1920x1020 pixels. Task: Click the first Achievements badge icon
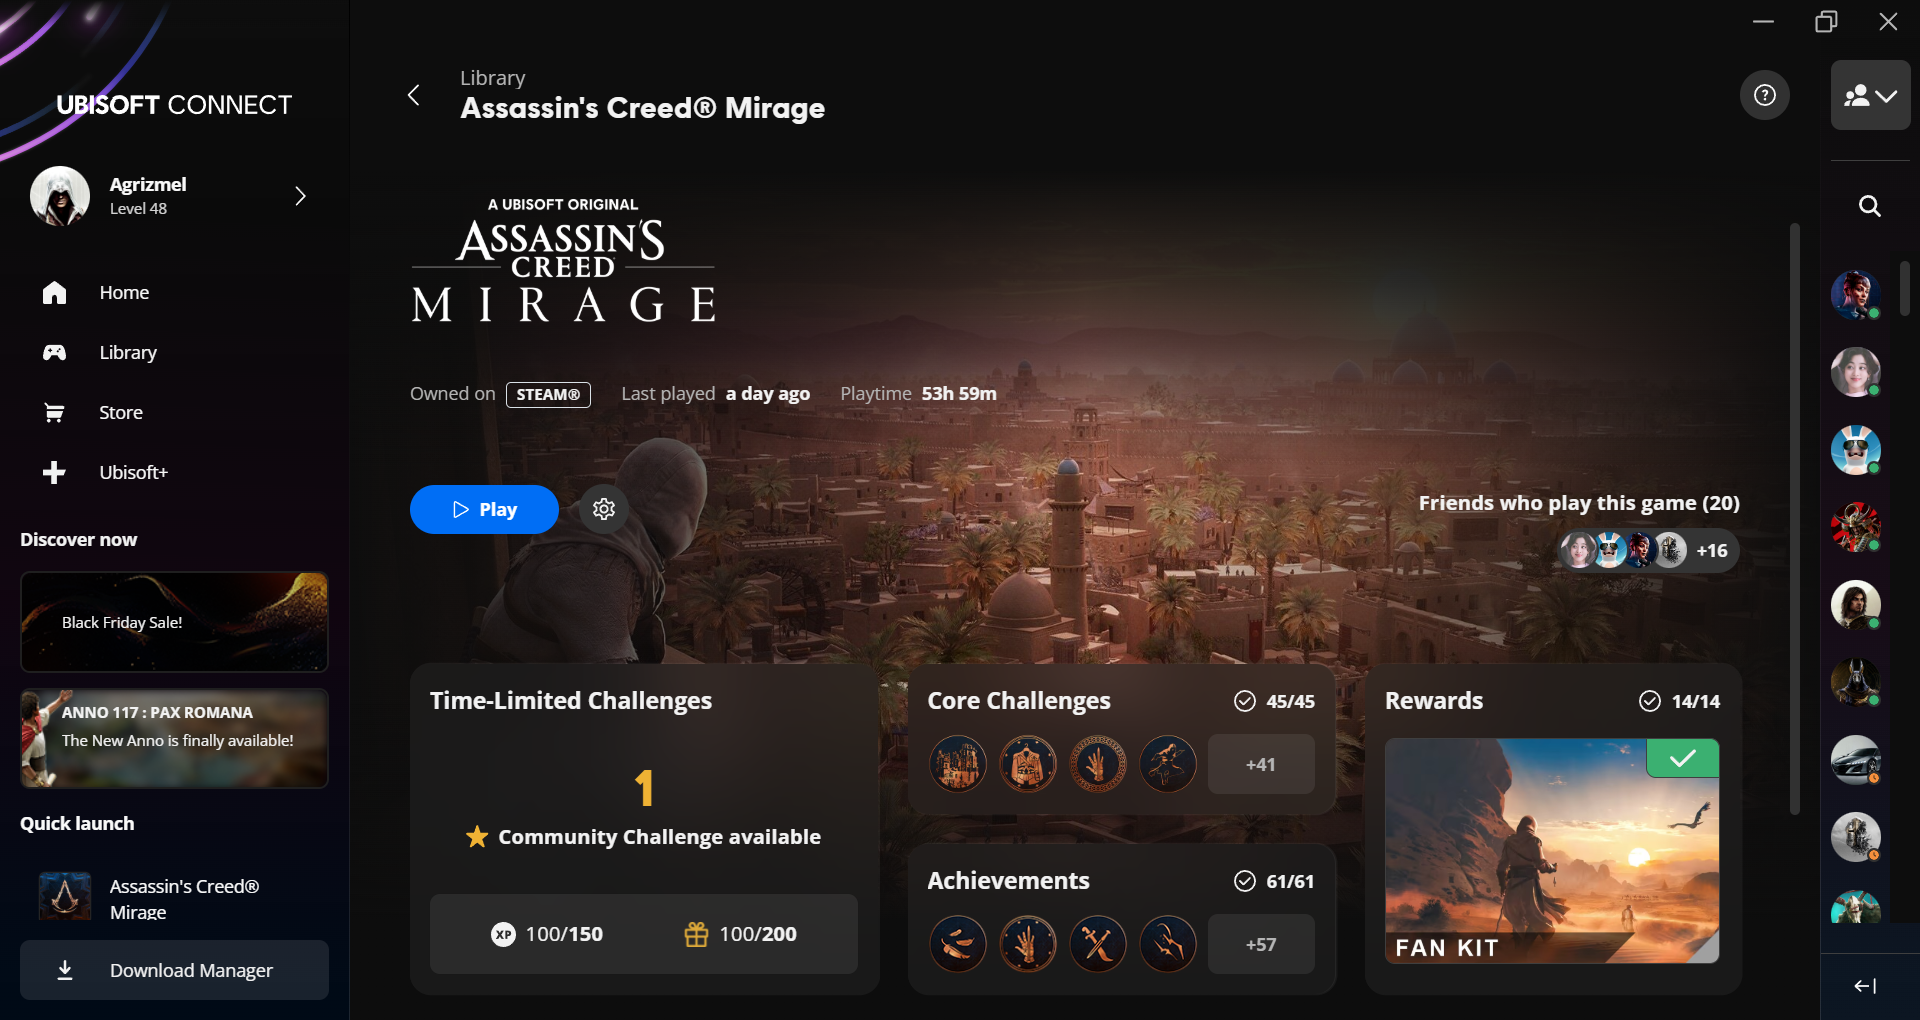958,944
